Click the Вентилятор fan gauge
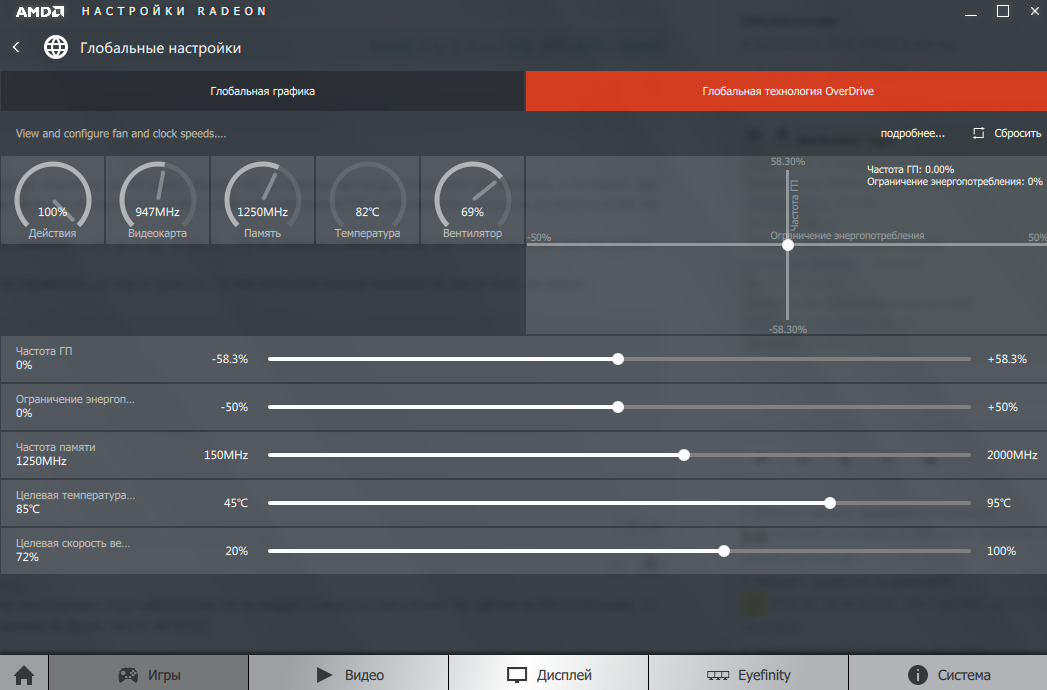The width and height of the screenshot is (1047, 690). (472, 199)
